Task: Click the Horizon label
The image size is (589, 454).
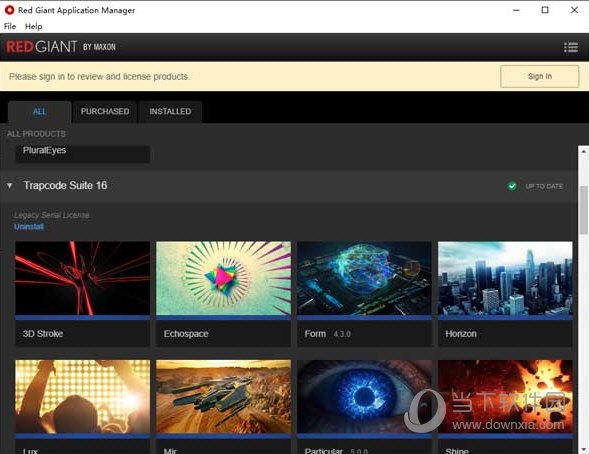Action: pos(461,333)
